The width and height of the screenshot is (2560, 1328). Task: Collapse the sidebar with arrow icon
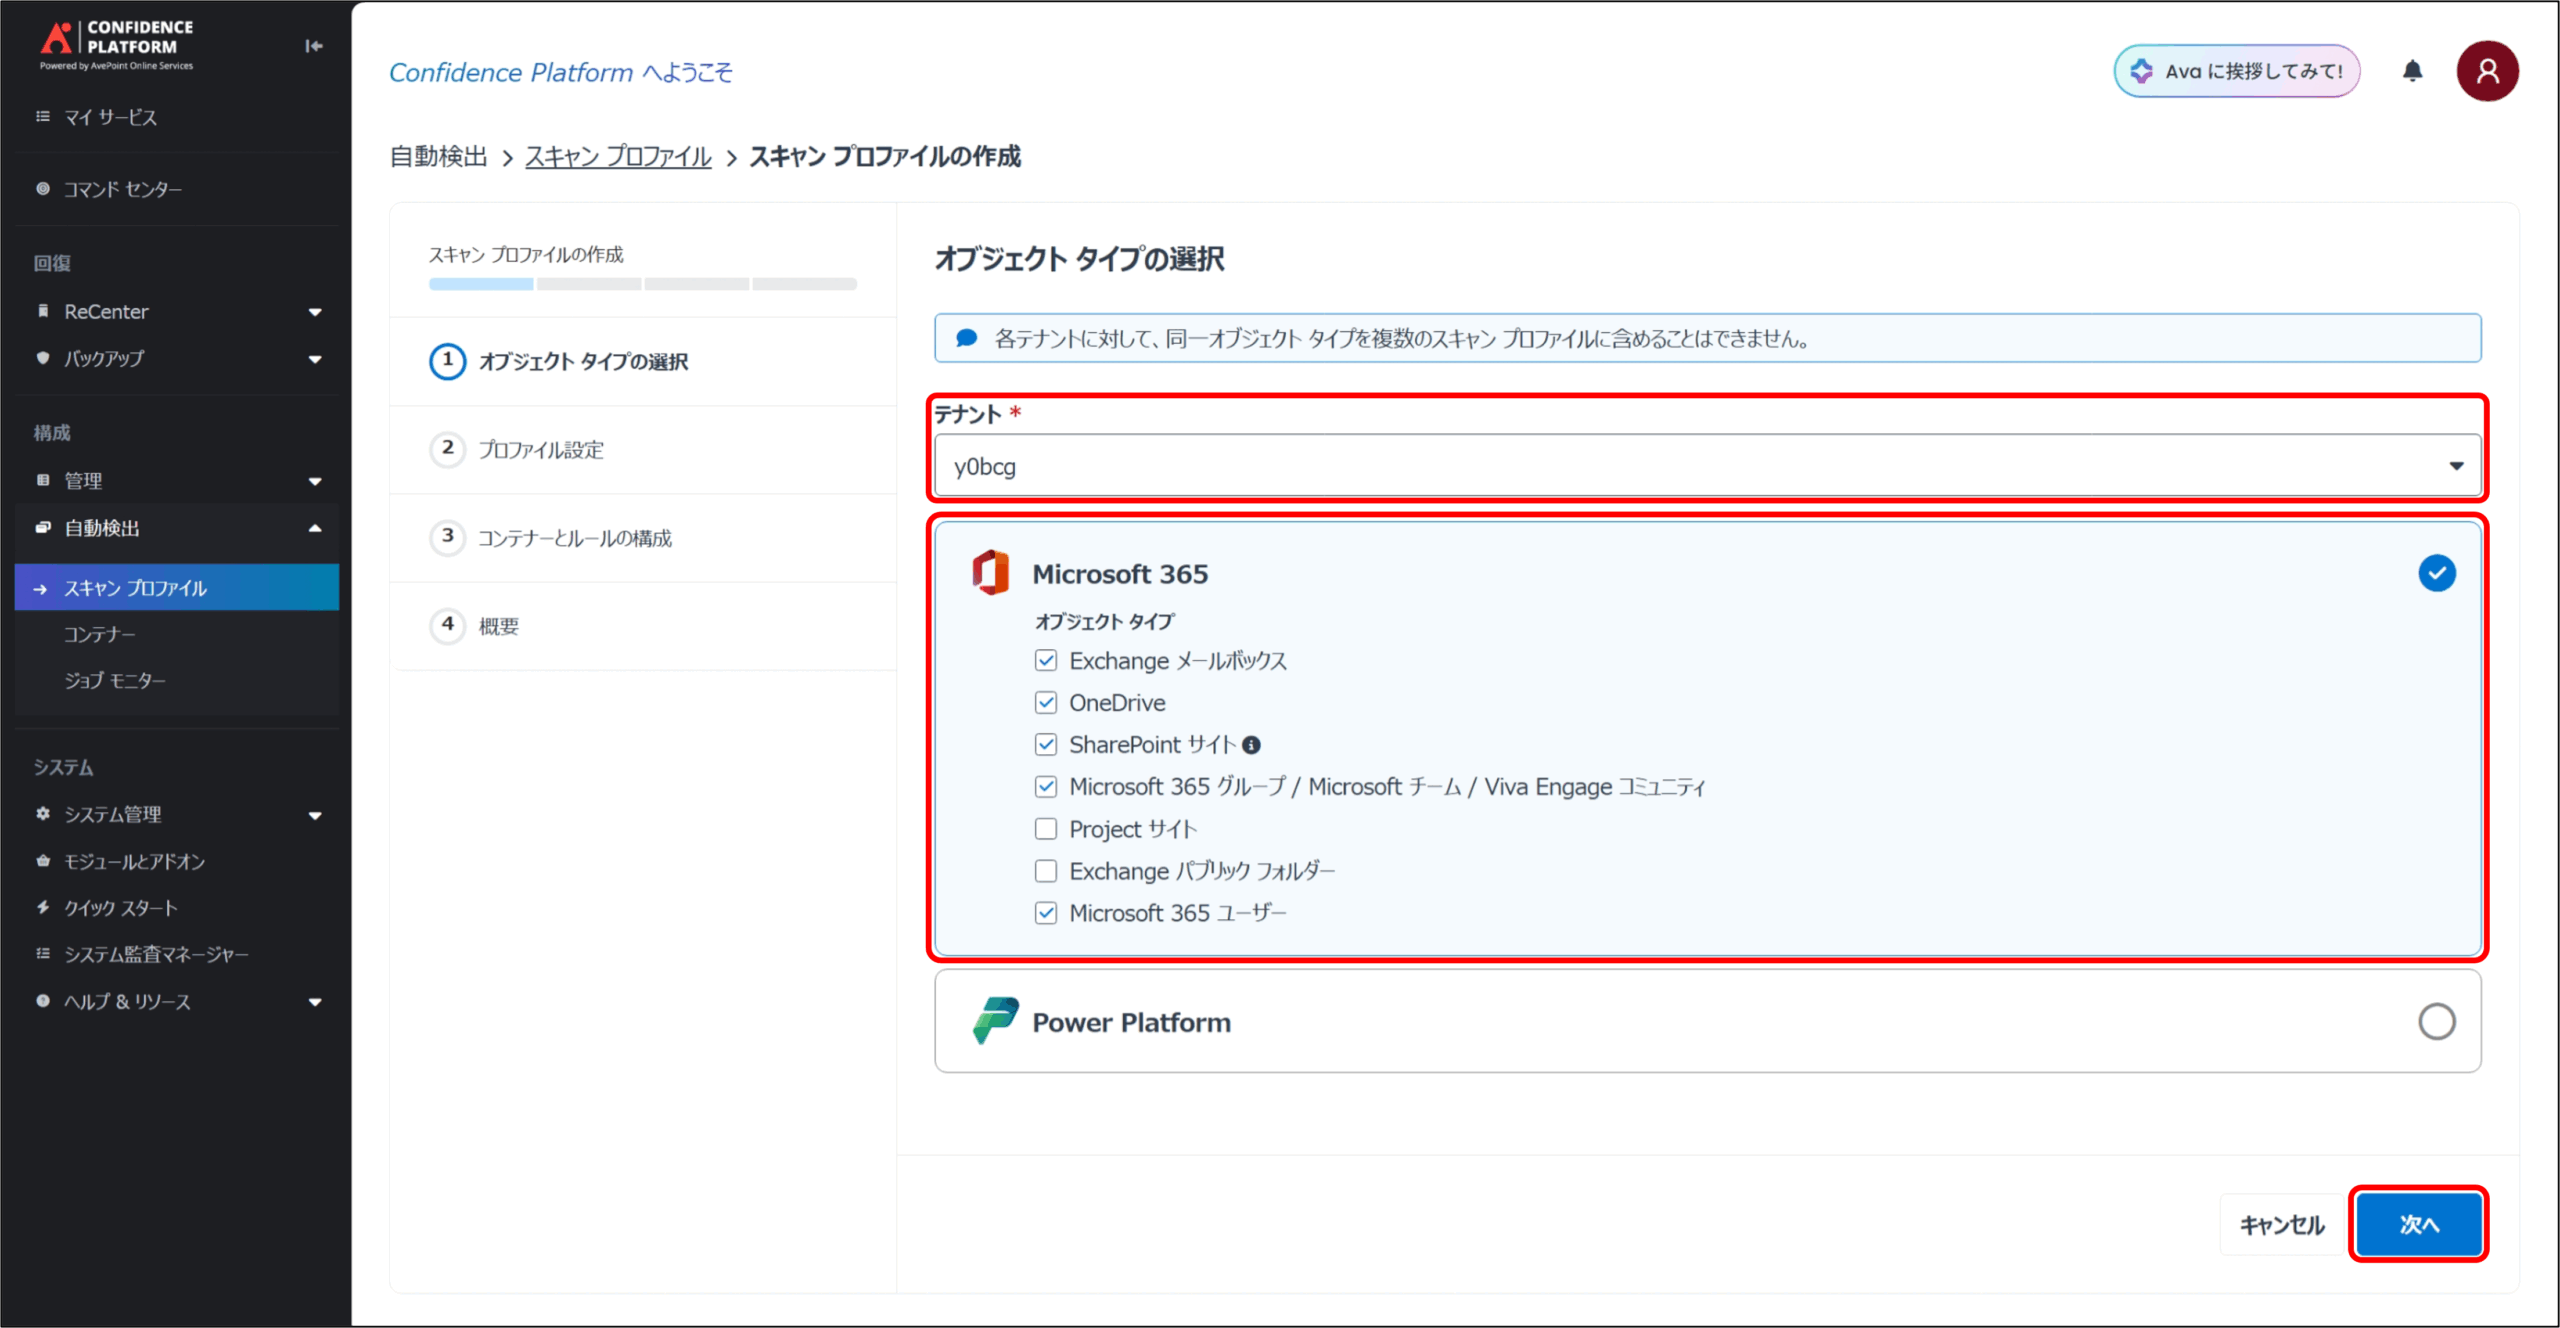pyautogui.click(x=314, y=46)
